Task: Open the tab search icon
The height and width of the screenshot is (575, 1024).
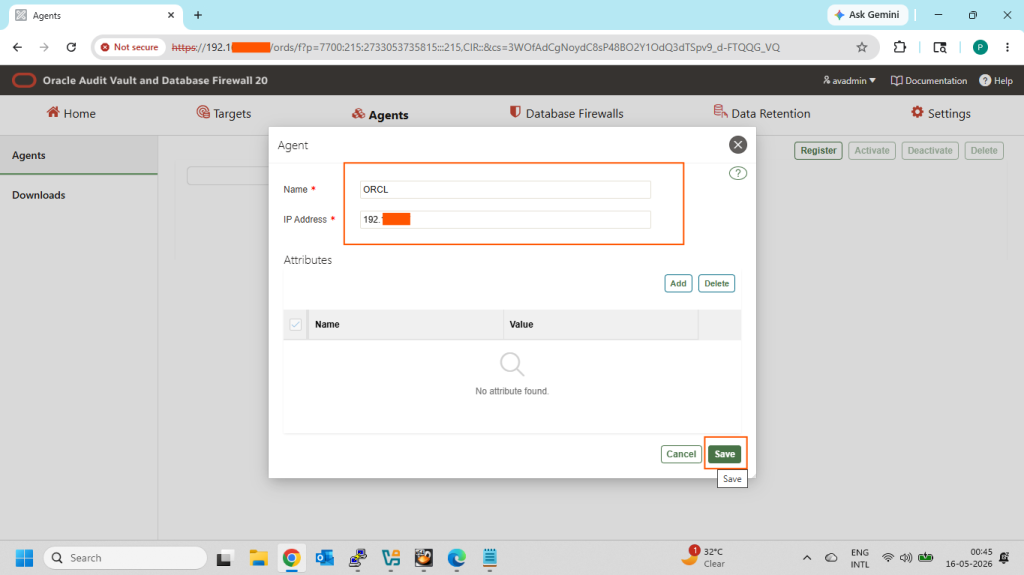Action: [x=940, y=47]
